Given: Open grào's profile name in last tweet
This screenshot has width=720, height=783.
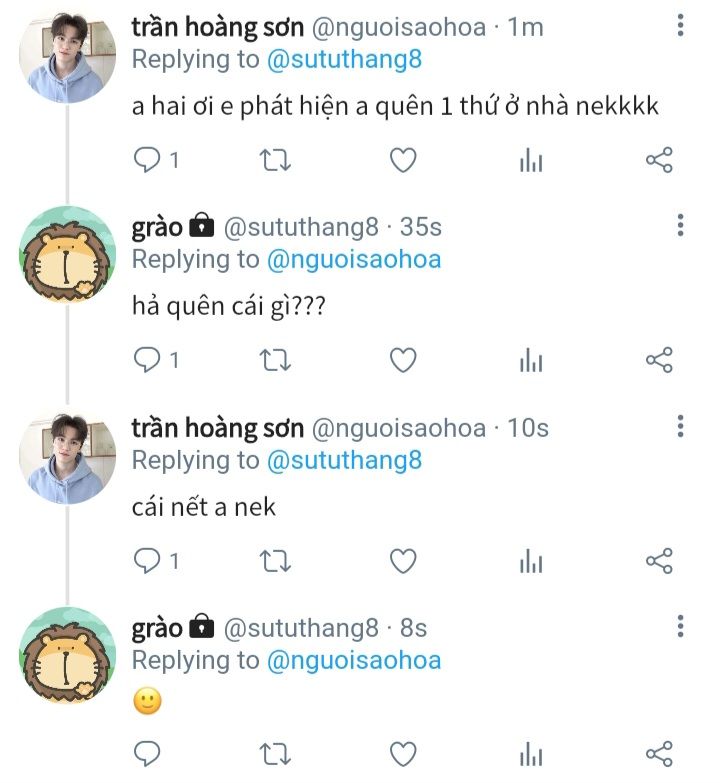Looking at the screenshot, I should pyautogui.click(x=157, y=628).
